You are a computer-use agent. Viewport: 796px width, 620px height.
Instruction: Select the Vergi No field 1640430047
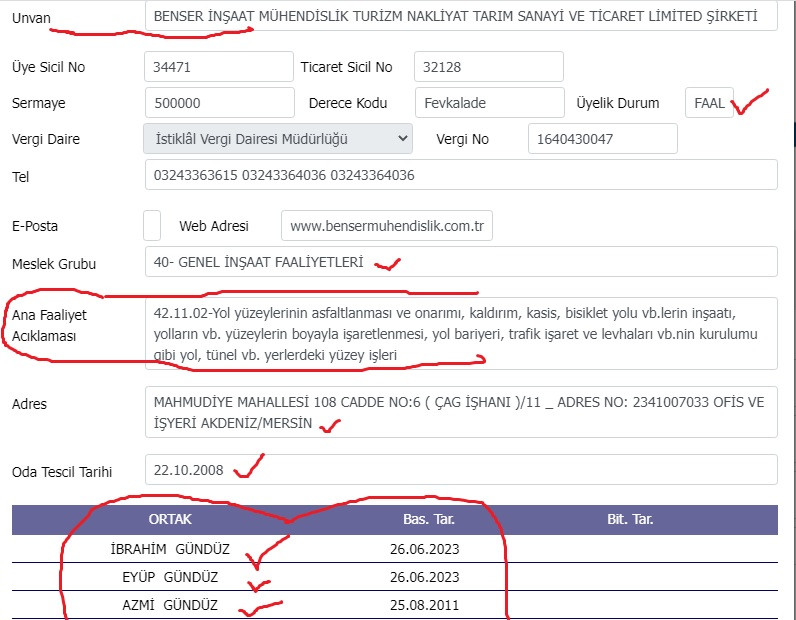click(x=603, y=139)
